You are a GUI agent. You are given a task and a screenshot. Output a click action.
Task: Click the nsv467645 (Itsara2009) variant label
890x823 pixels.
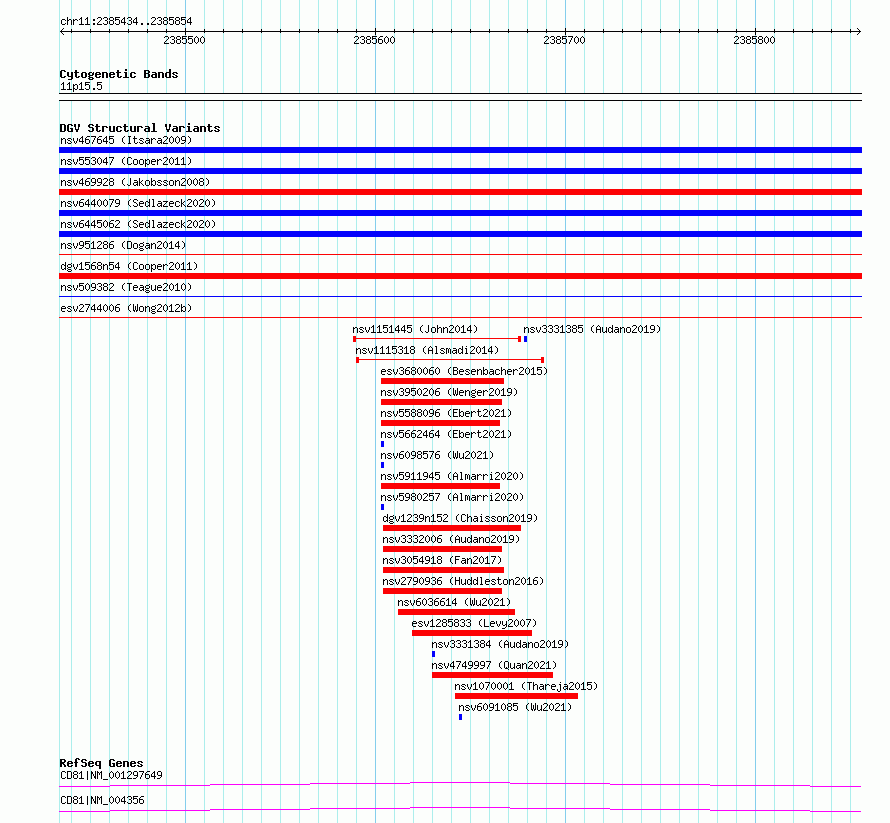pyautogui.click(x=126, y=140)
